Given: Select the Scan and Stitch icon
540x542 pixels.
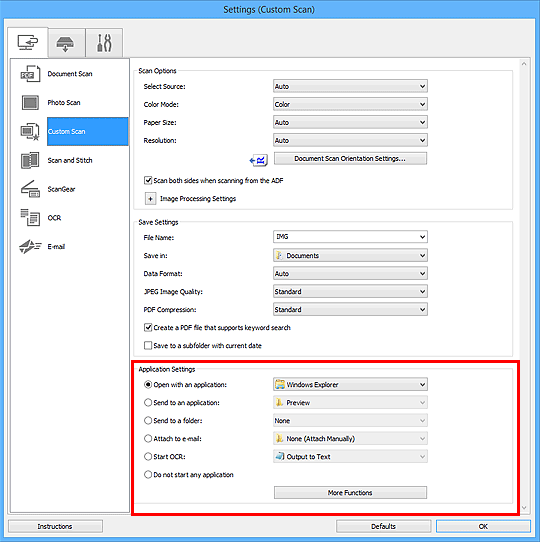Looking at the screenshot, I should click(x=30, y=160).
